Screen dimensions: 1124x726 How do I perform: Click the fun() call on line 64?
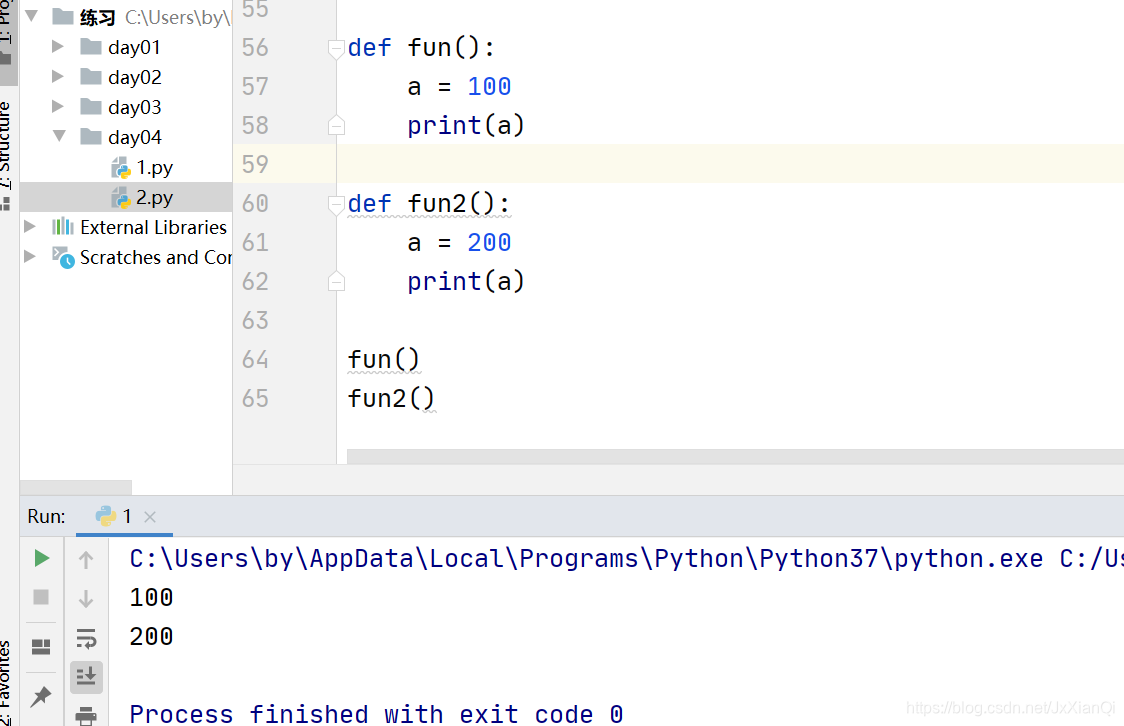(x=384, y=359)
